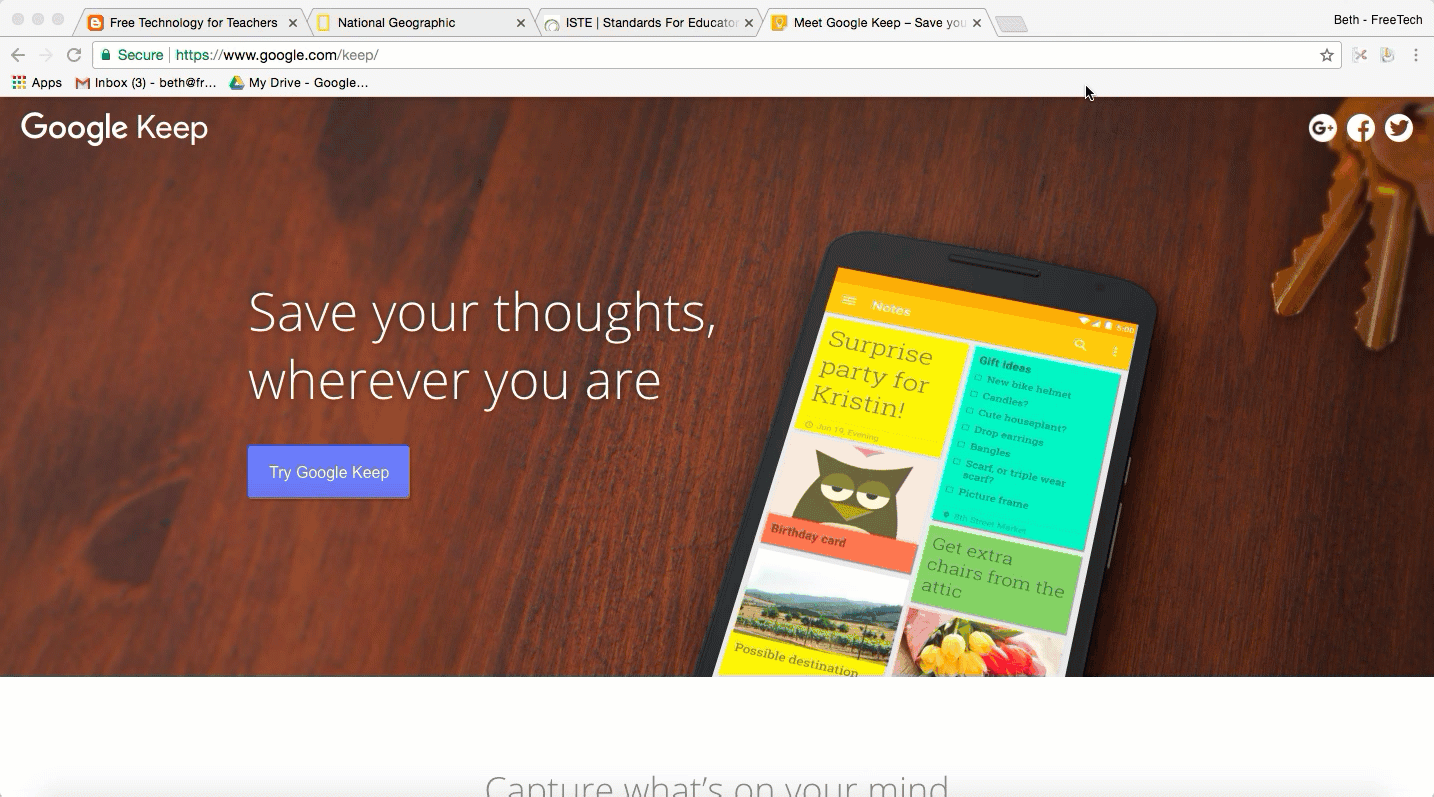Click the Save your thoughts headline
This screenshot has width=1434, height=797.
tap(482, 346)
